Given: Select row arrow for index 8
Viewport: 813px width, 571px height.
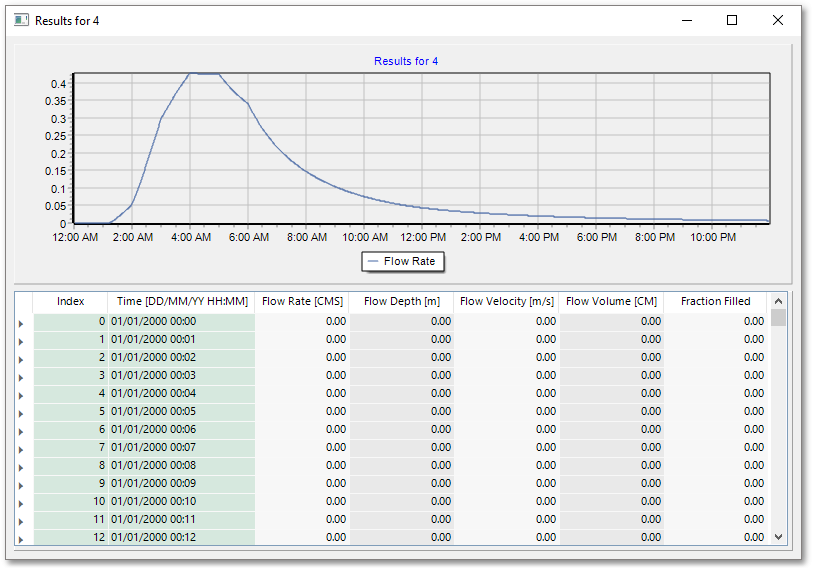Looking at the screenshot, I should [x=22, y=468].
